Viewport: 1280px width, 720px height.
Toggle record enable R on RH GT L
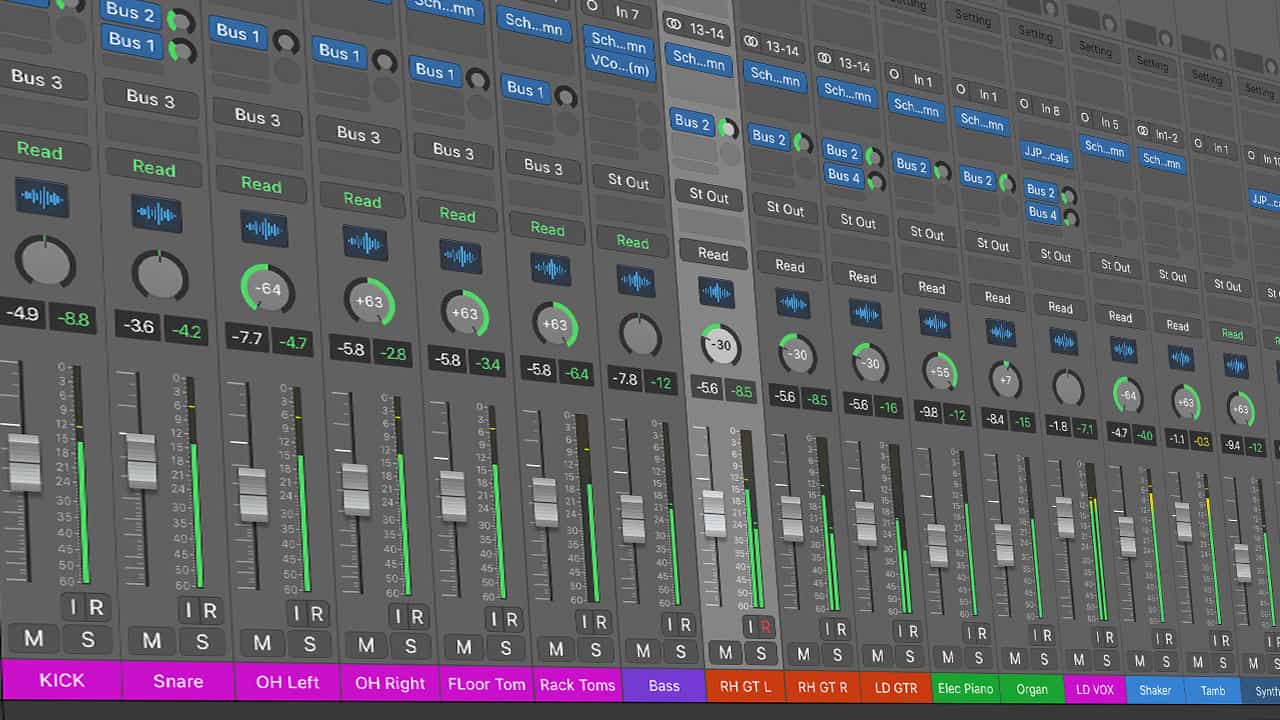click(764, 627)
